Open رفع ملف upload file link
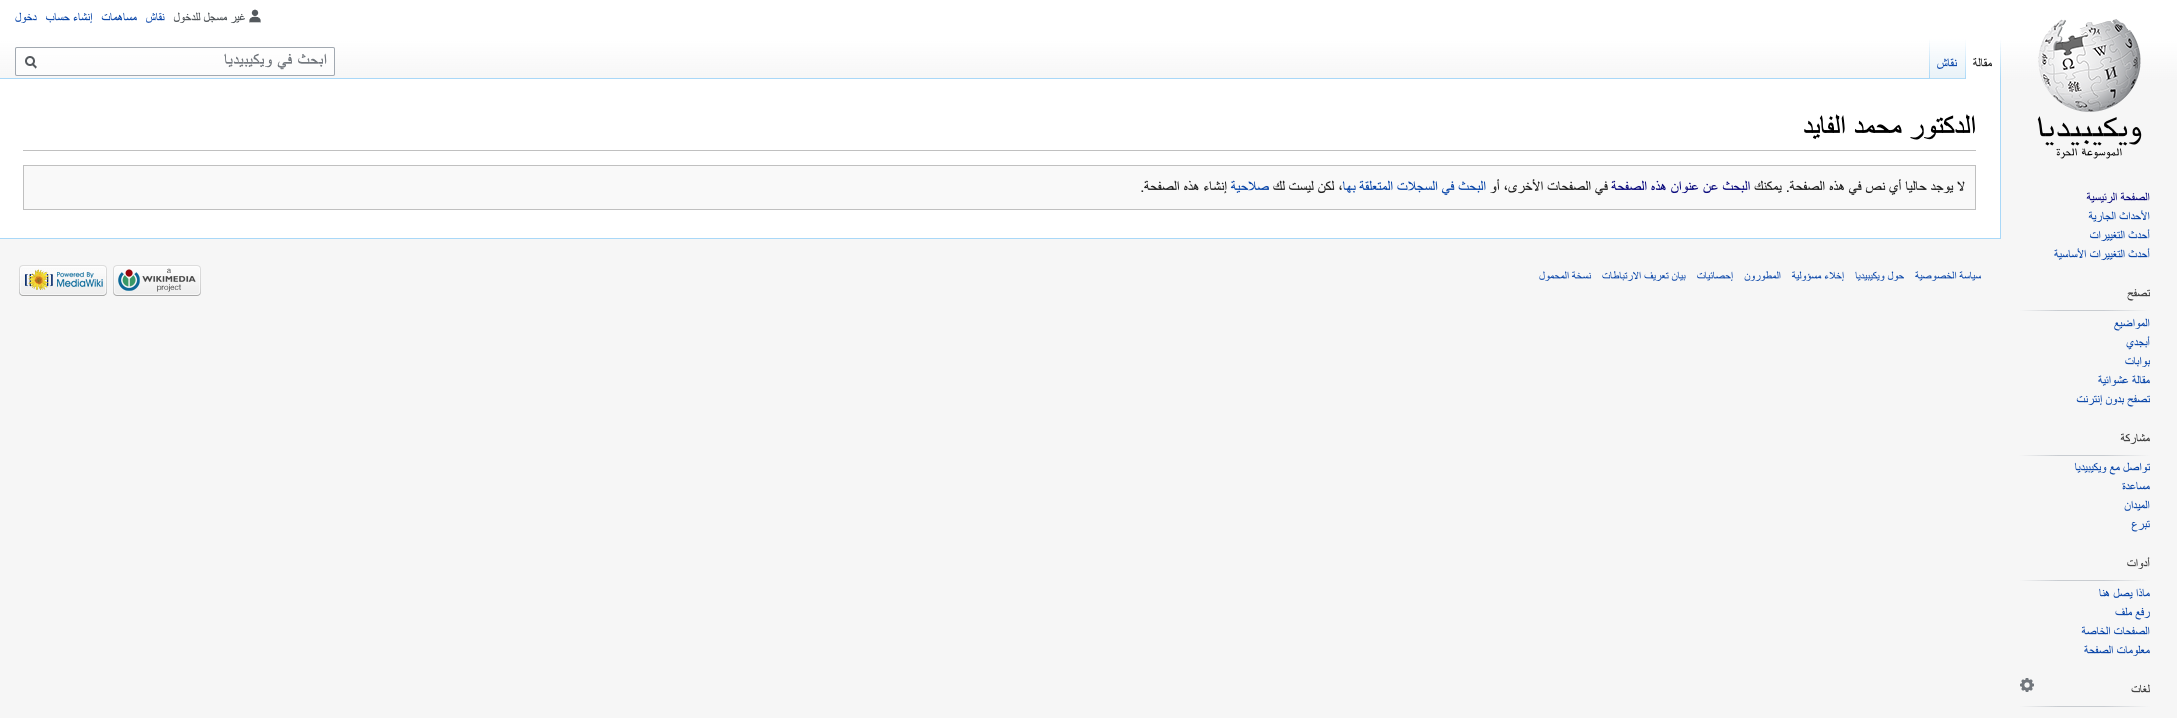Viewport: 2177px width, 718px height. pyautogui.click(x=2131, y=612)
